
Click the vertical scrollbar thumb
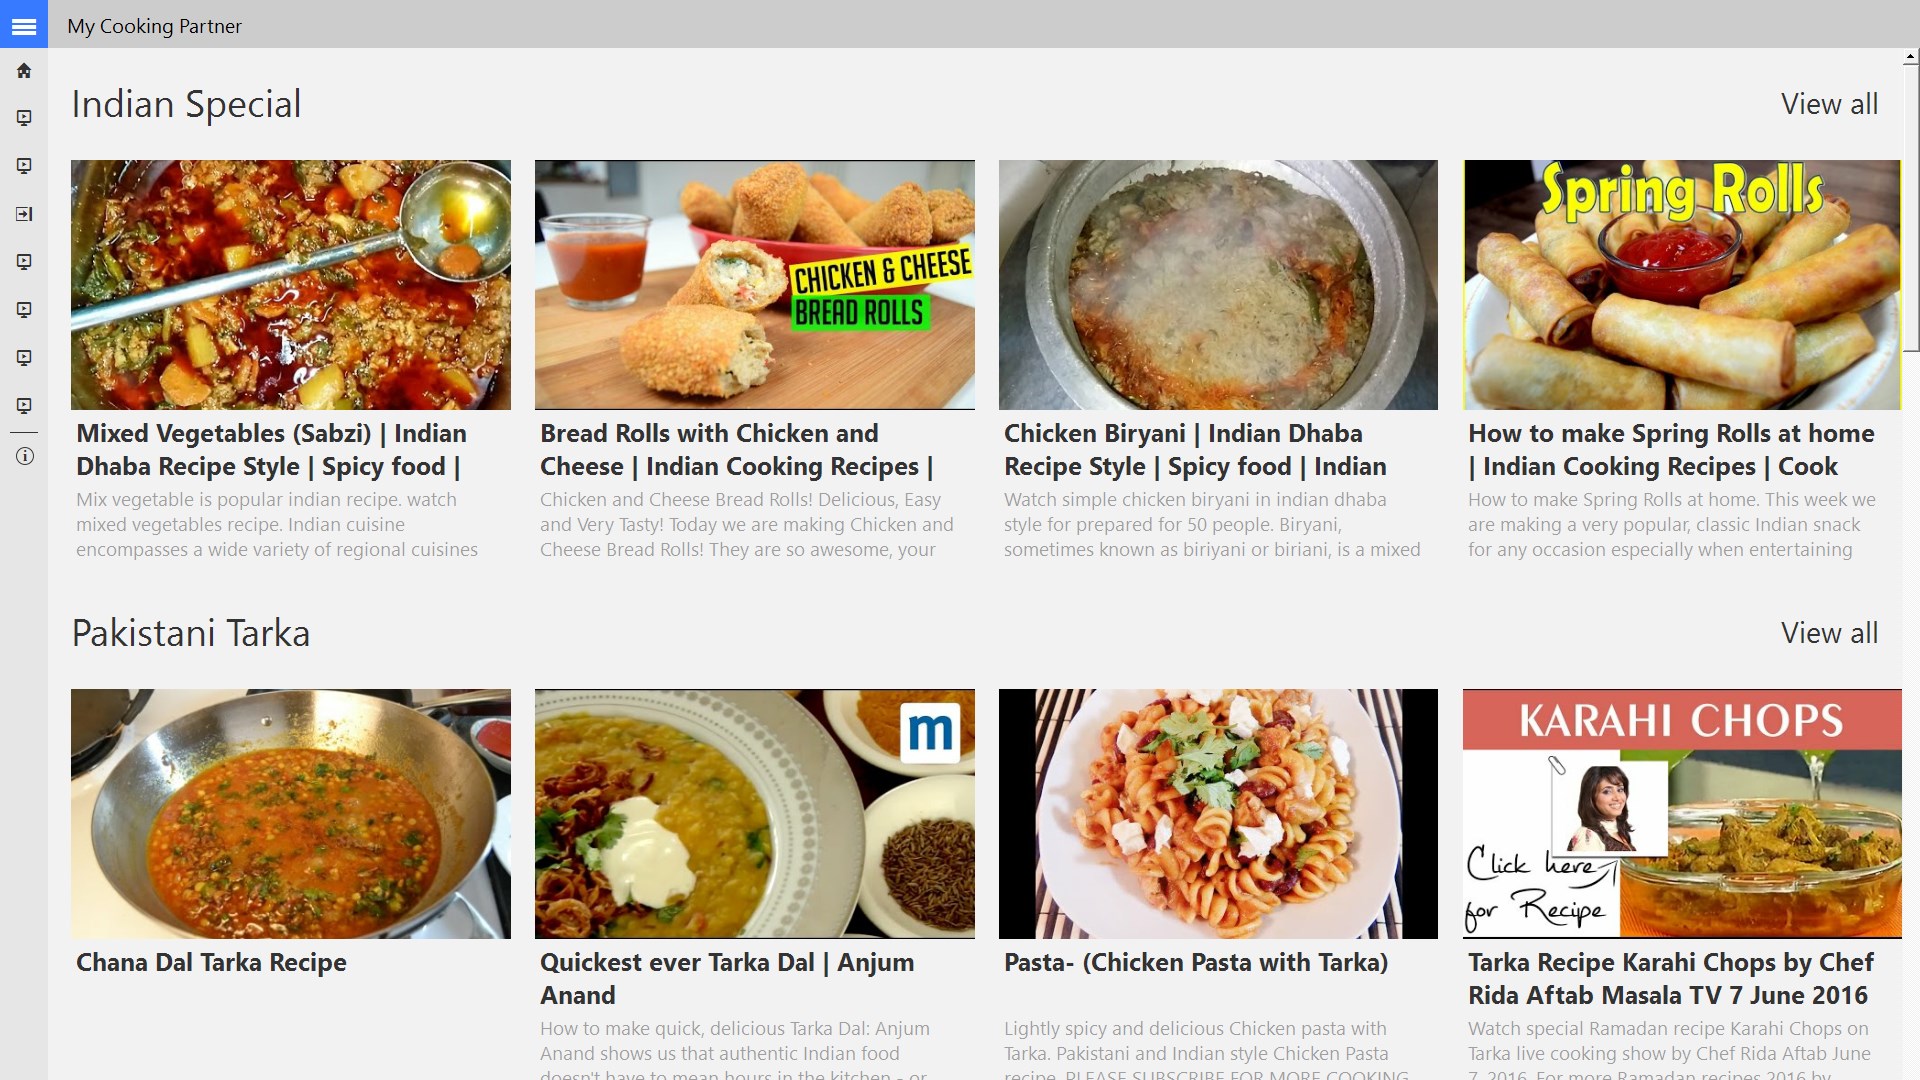(1910, 210)
